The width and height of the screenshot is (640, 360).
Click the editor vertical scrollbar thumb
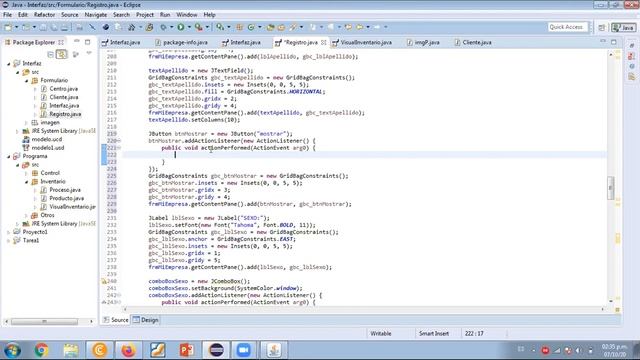(x=611, y=188)
